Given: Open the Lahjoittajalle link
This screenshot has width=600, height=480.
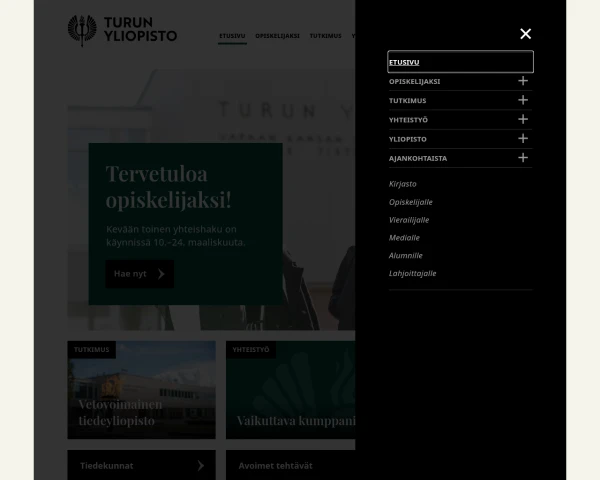Looking at the screenshot, I should coord(412,273).
